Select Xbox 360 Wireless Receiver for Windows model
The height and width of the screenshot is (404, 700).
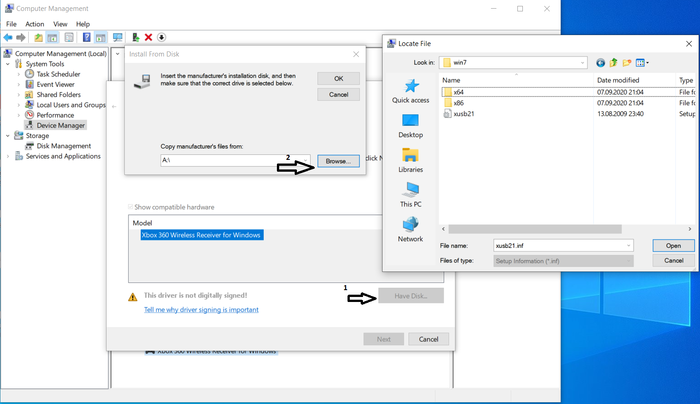click(201, 235)
